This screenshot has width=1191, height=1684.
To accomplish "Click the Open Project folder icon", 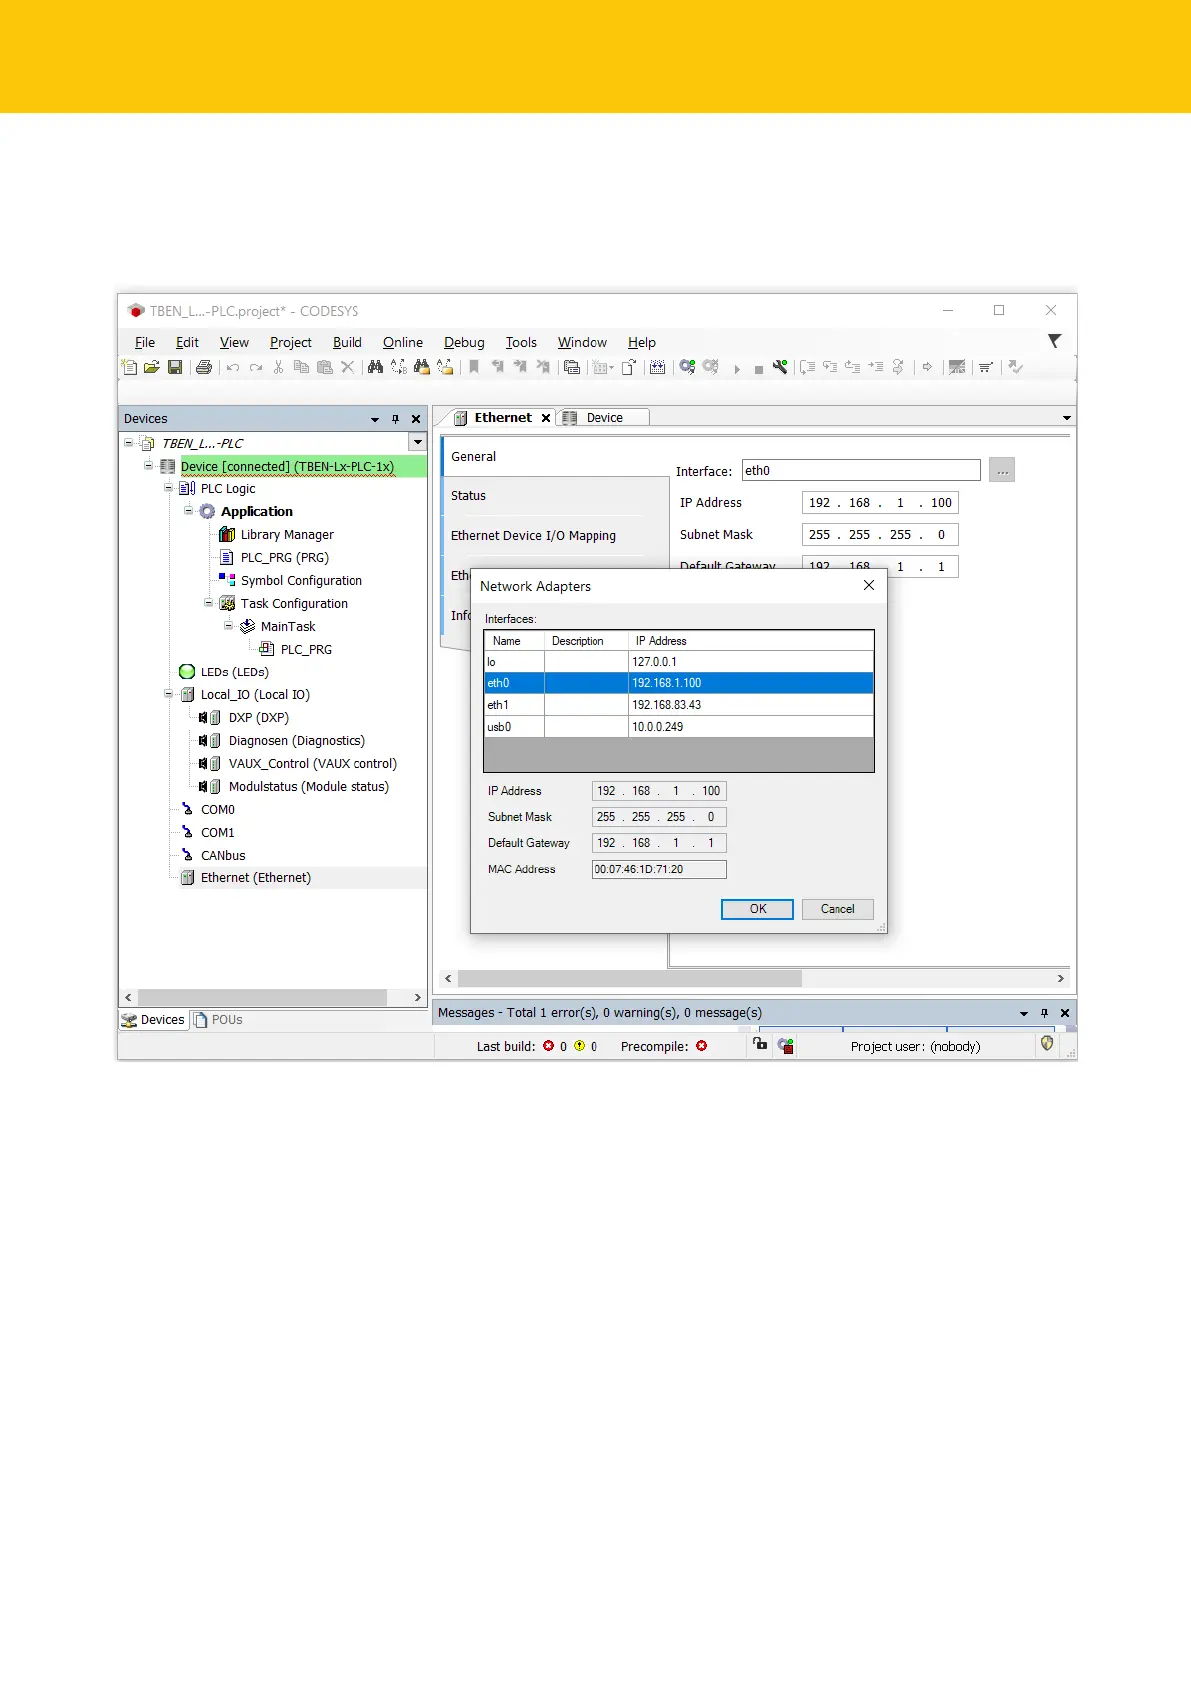I will tap(152, 367).
